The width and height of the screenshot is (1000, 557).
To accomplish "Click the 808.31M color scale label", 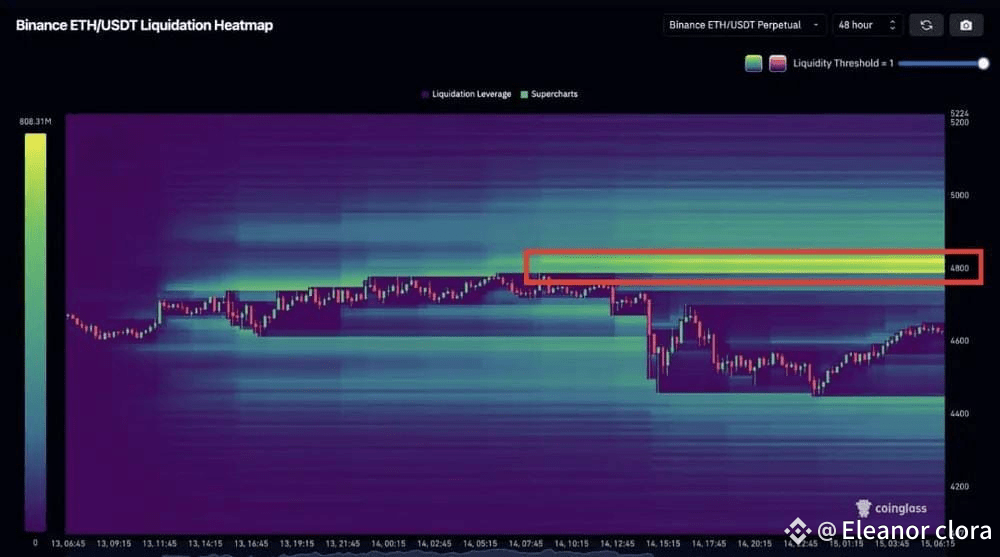I will 35,121.
